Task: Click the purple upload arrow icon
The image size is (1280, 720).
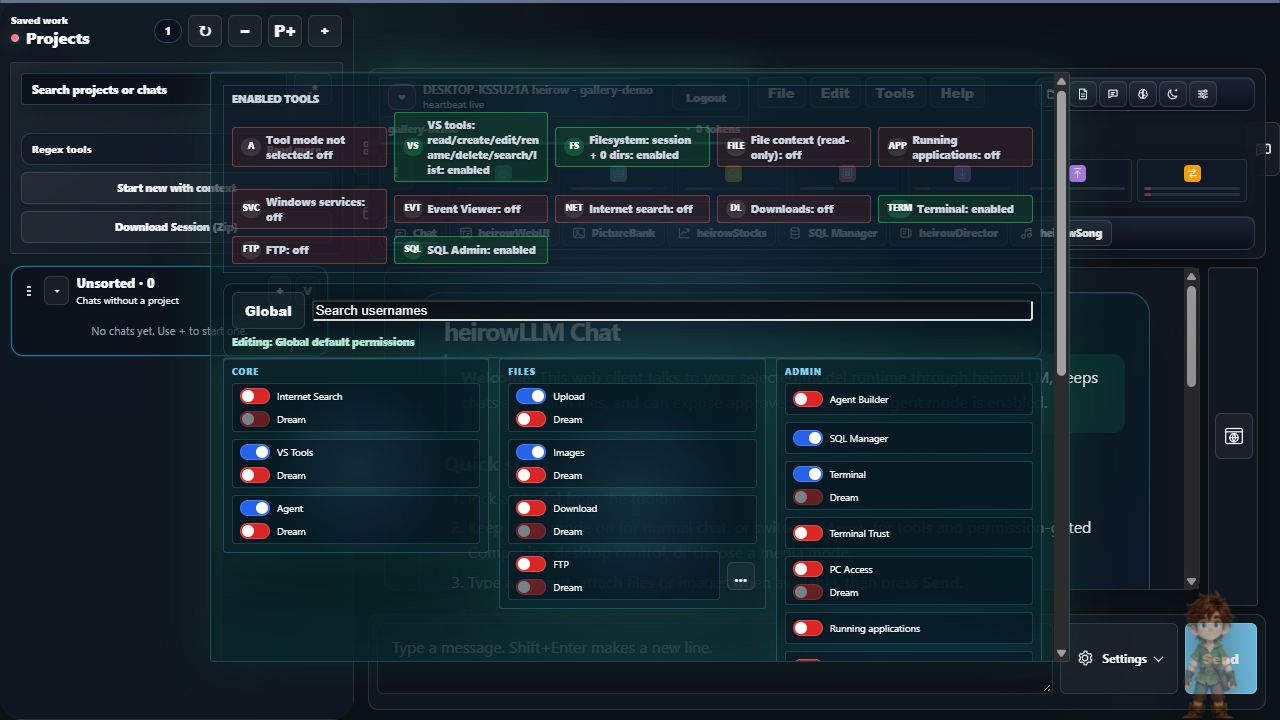Action: [1078, 173]
